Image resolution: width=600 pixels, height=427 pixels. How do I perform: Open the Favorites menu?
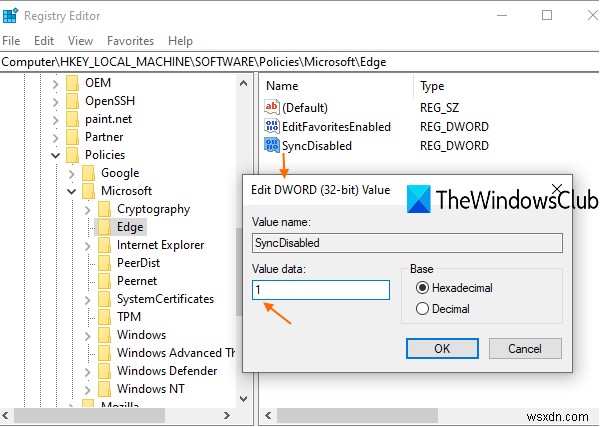tap(130, 41)
